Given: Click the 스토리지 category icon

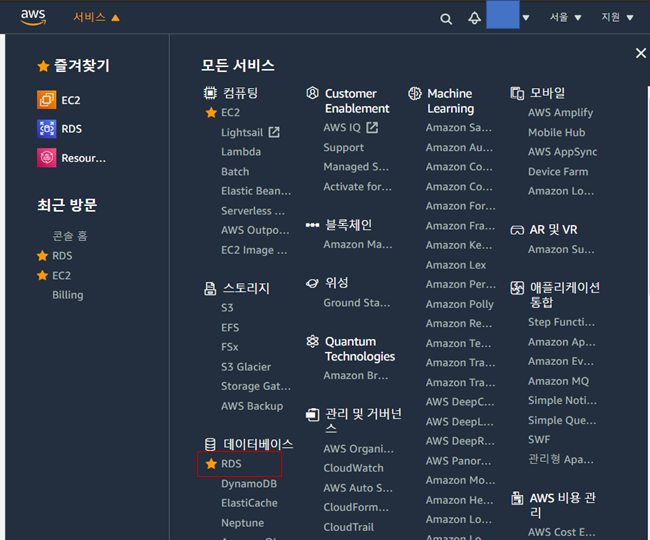Looking at the screenshot, I should coord(210,288).
